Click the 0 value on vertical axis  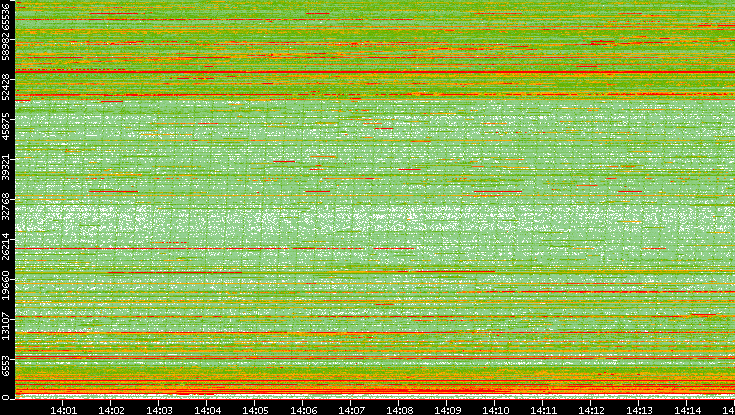tap(5, 397)
